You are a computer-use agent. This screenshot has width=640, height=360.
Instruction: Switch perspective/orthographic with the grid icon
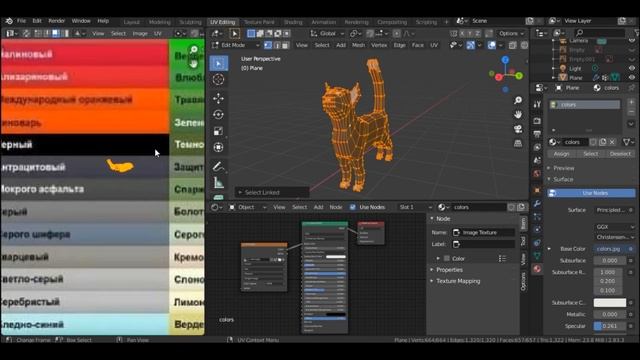point(518,143)
